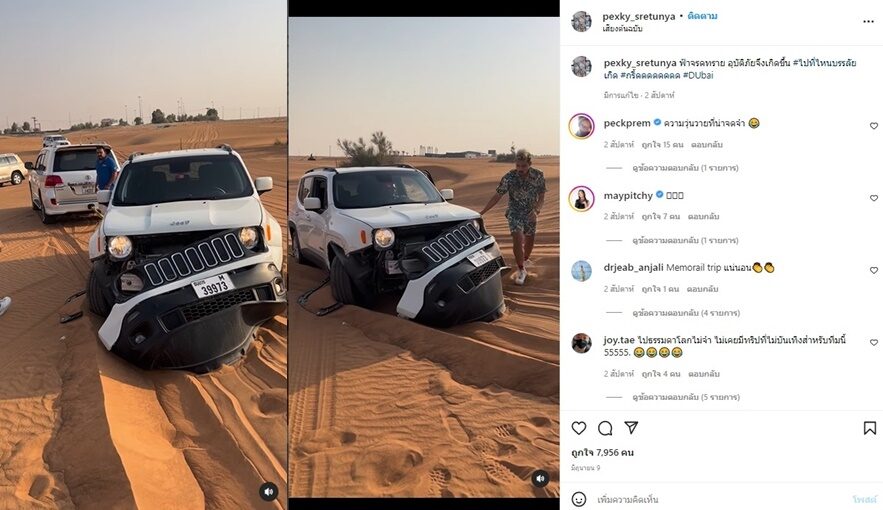Open pexky_sretunya profile picture in header
This screenshot has width=883, height=510.
pyautogui.click(x=581, y=21)
